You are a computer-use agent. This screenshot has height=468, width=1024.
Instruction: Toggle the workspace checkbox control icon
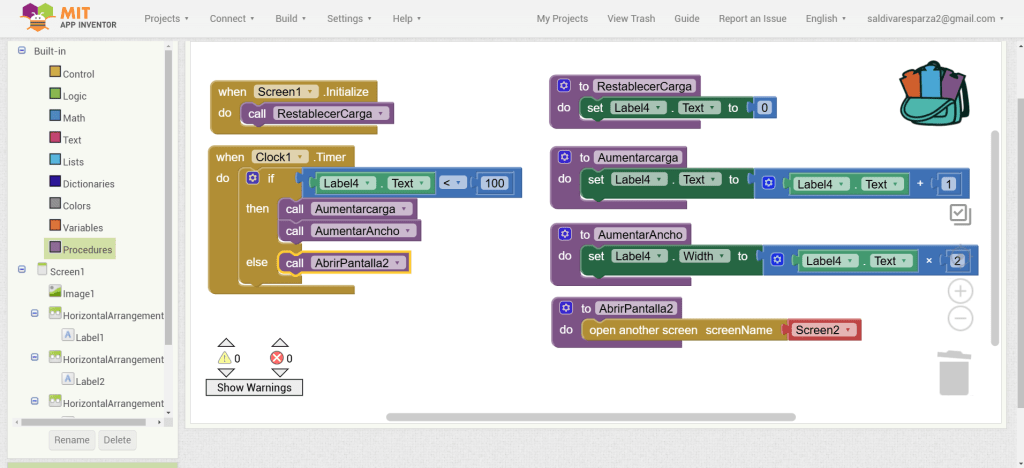(960, 213)
